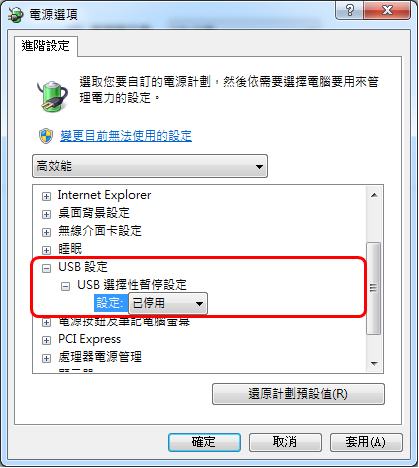Image resolution: width=419 pixels, height=468 pixels.
Task: Collapse the USB 設定 node
Action: coord(46,268)
